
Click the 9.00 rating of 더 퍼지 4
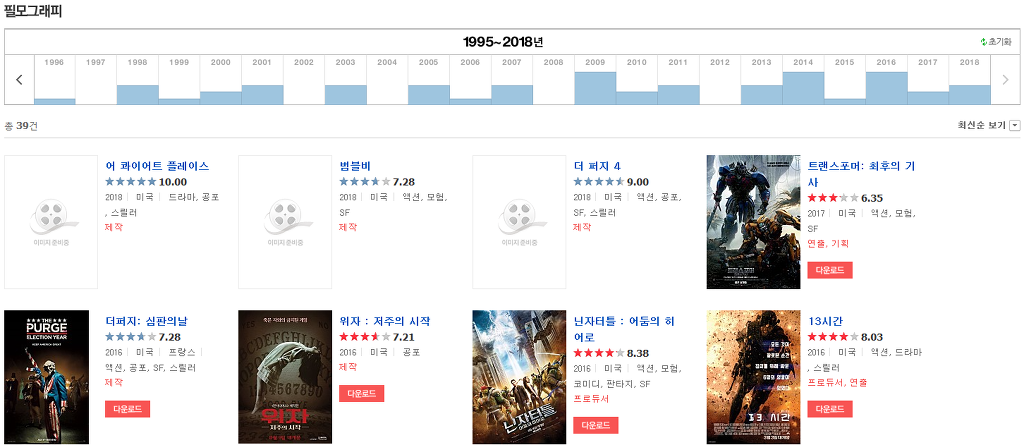coord(611,182)
